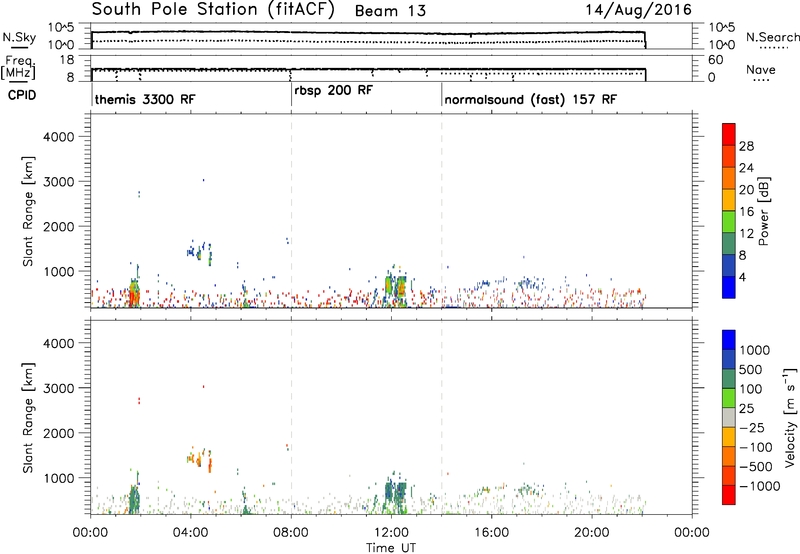The image size is (800, 554).
Task: Pick the bright blue top velocity colorbar segment
Action: pyautogui.click(x=729, y=340)
